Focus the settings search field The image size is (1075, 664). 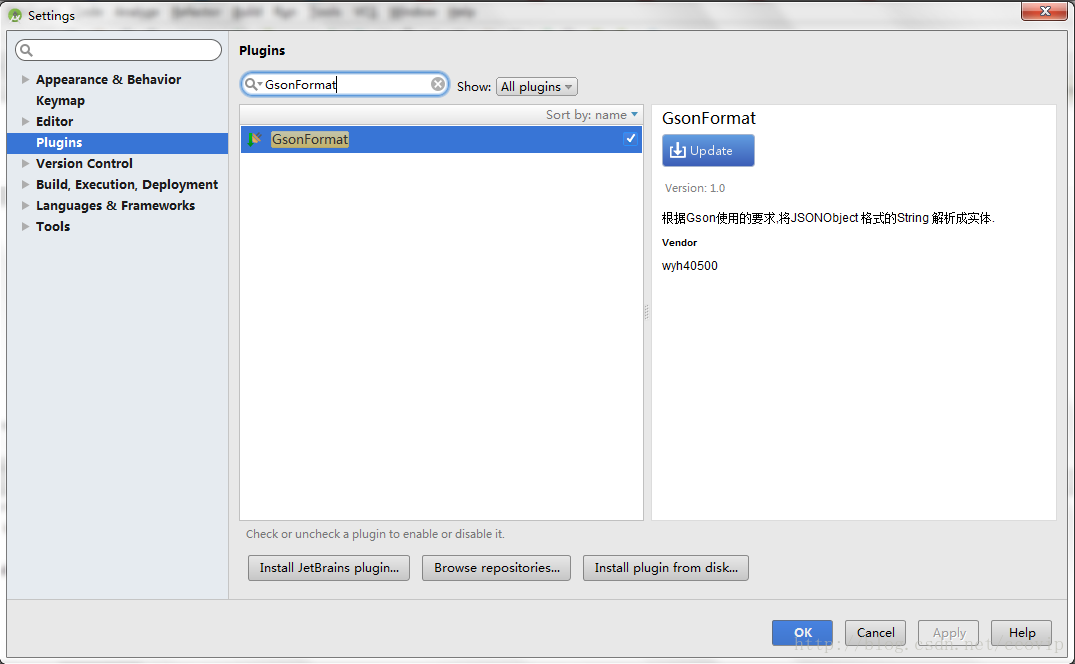119,50
